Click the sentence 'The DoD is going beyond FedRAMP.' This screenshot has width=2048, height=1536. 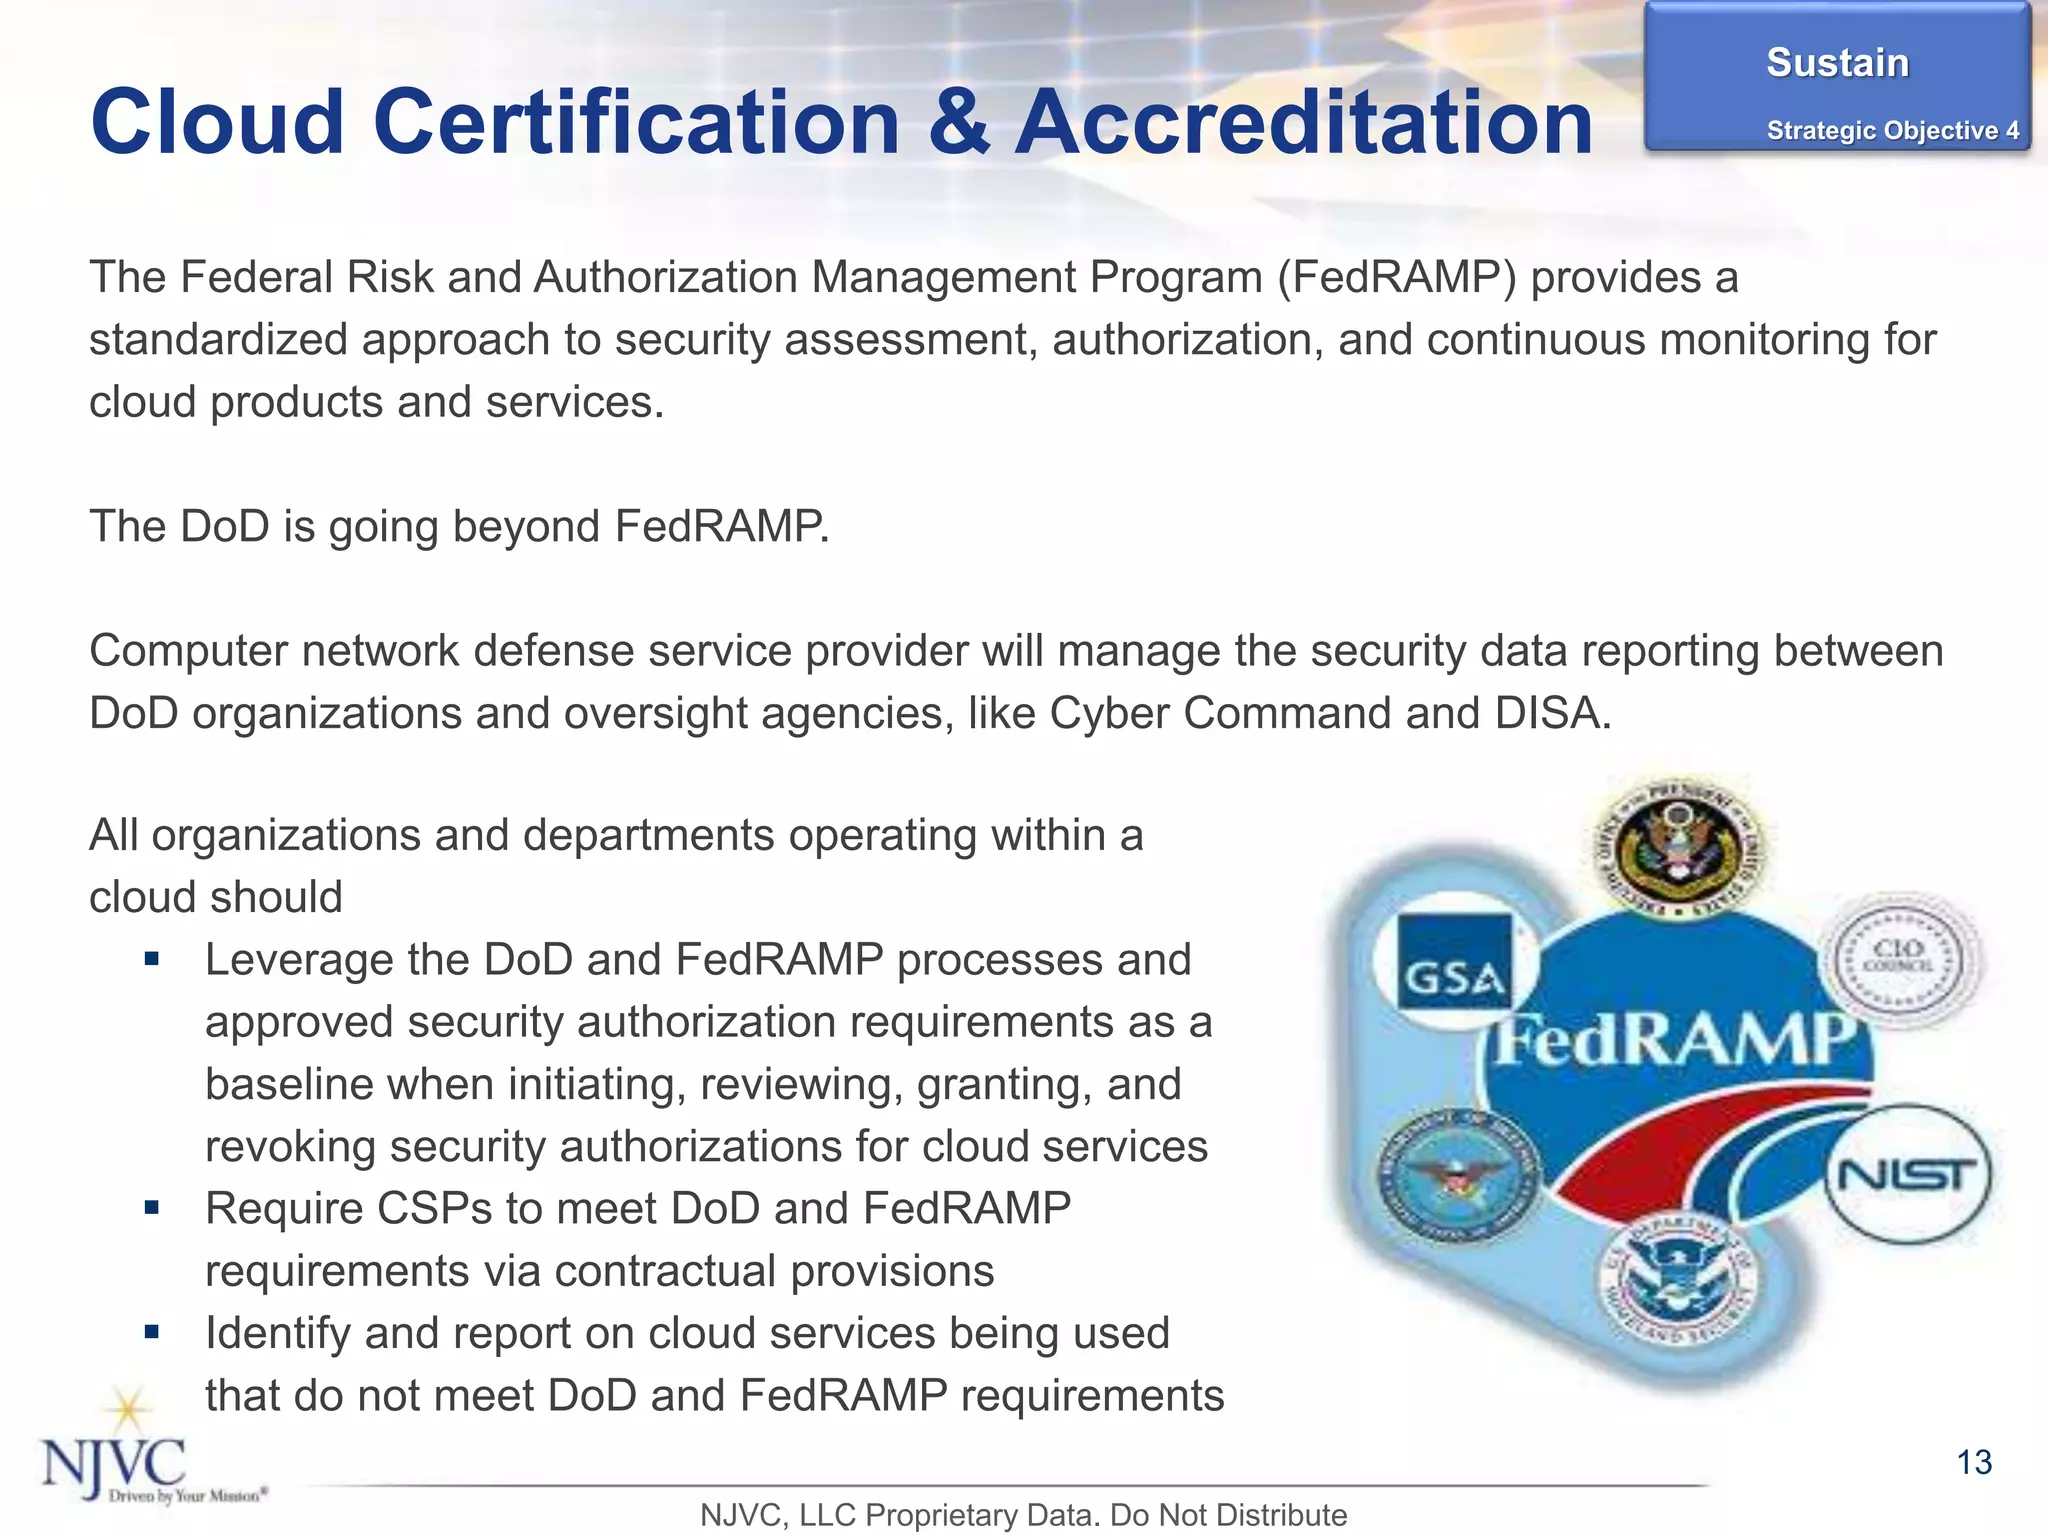(x=459, y=526)
